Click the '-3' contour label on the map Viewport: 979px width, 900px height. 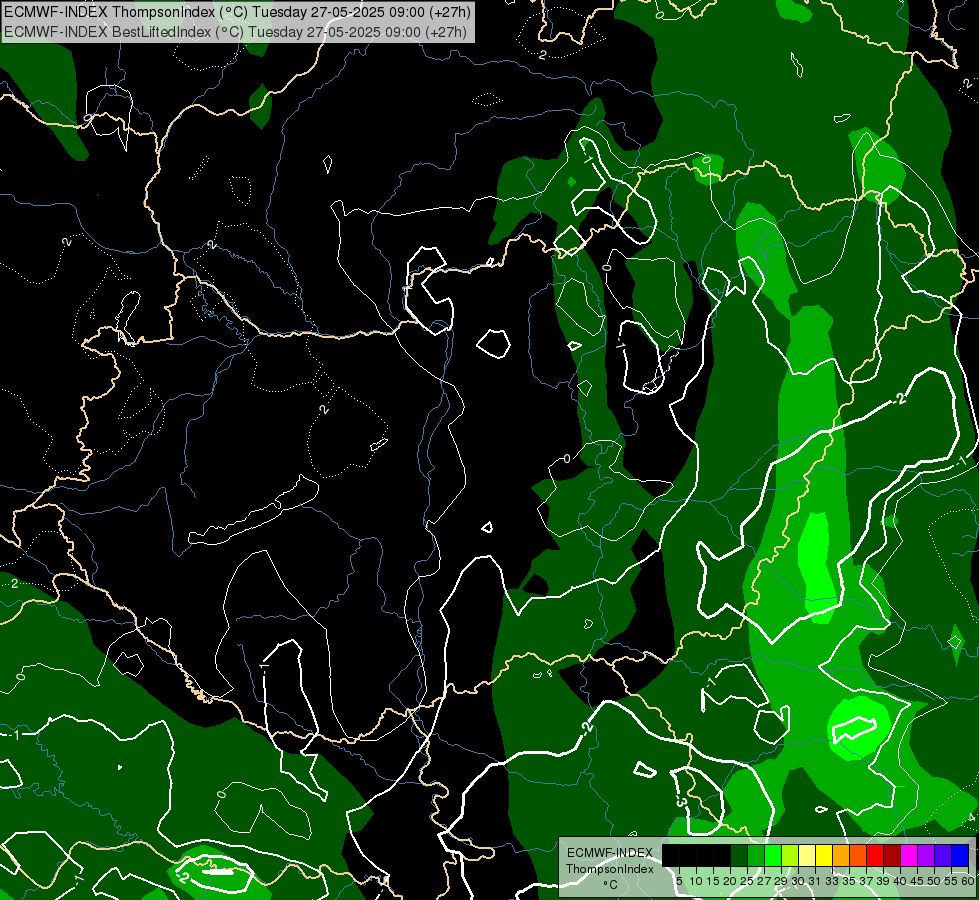(x=682, y=801)
